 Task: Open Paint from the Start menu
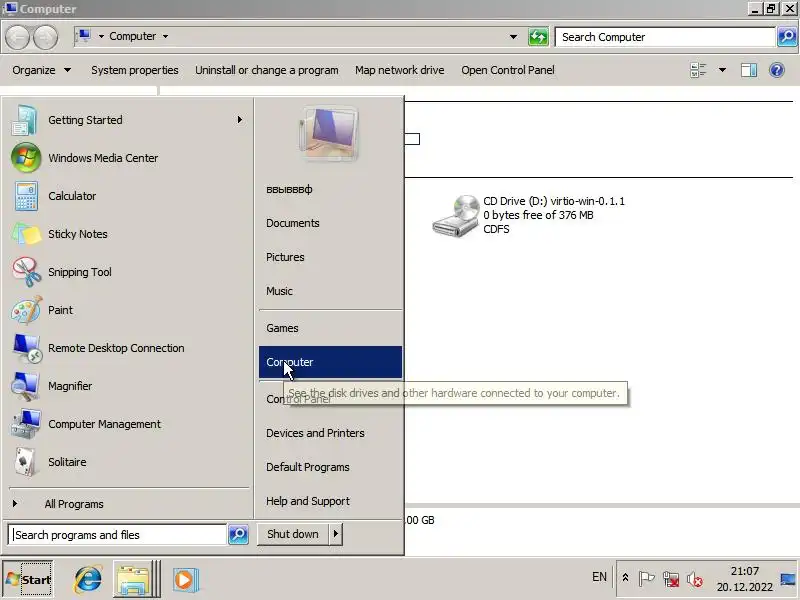point(128,310)
